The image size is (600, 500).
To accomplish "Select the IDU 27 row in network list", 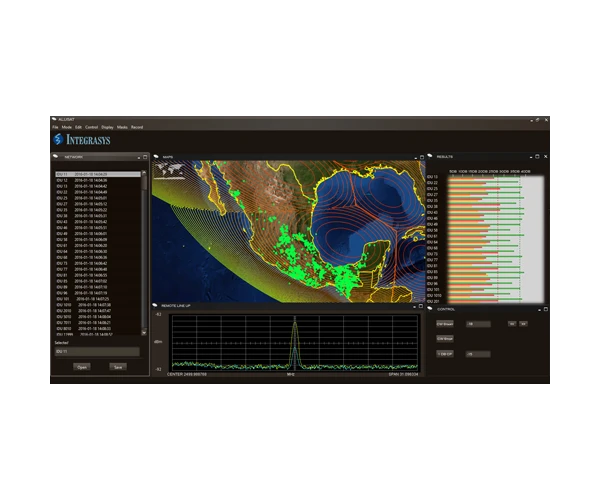I will pos(98,204).
